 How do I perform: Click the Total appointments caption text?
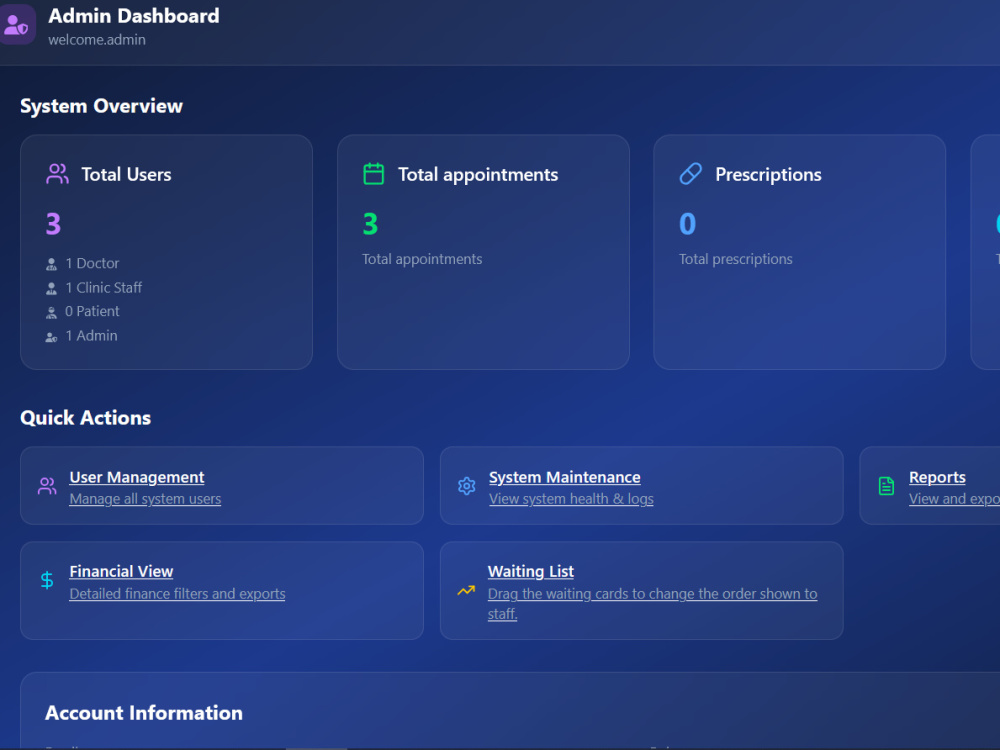point(422,259)
